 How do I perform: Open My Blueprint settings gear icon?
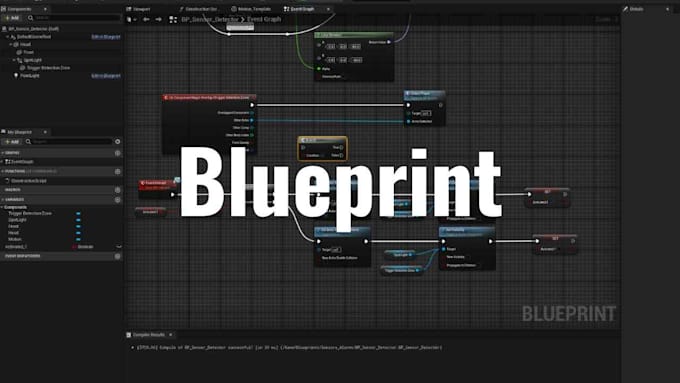click(x=118, y=142)
